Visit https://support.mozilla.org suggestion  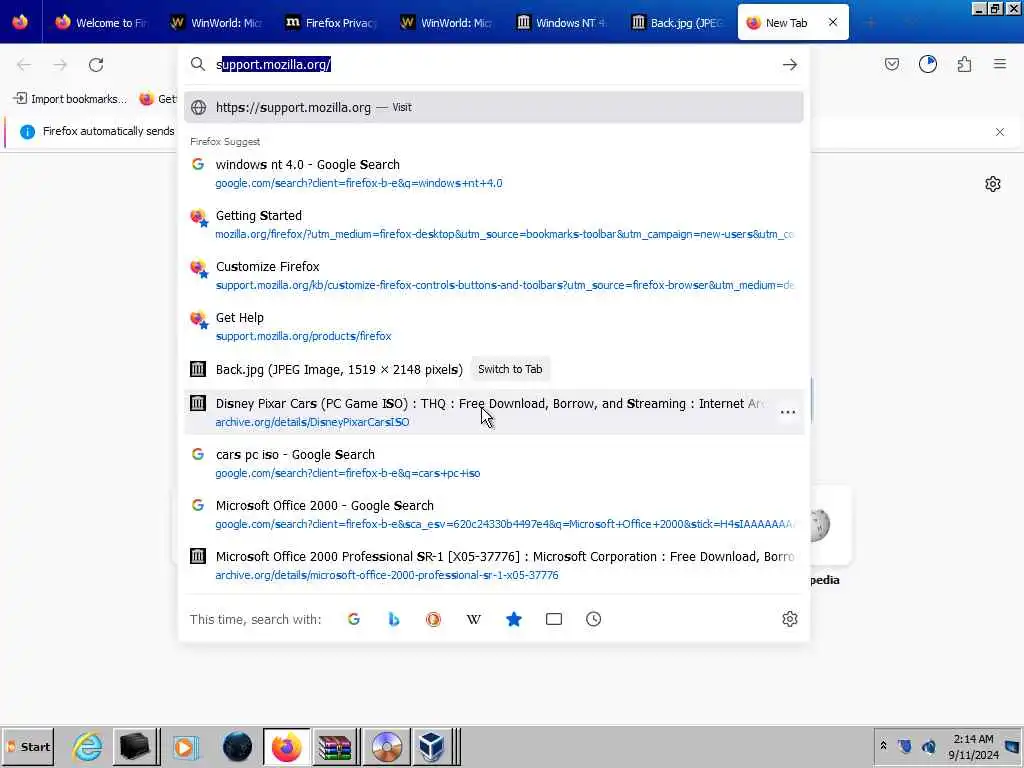[494, 107]
